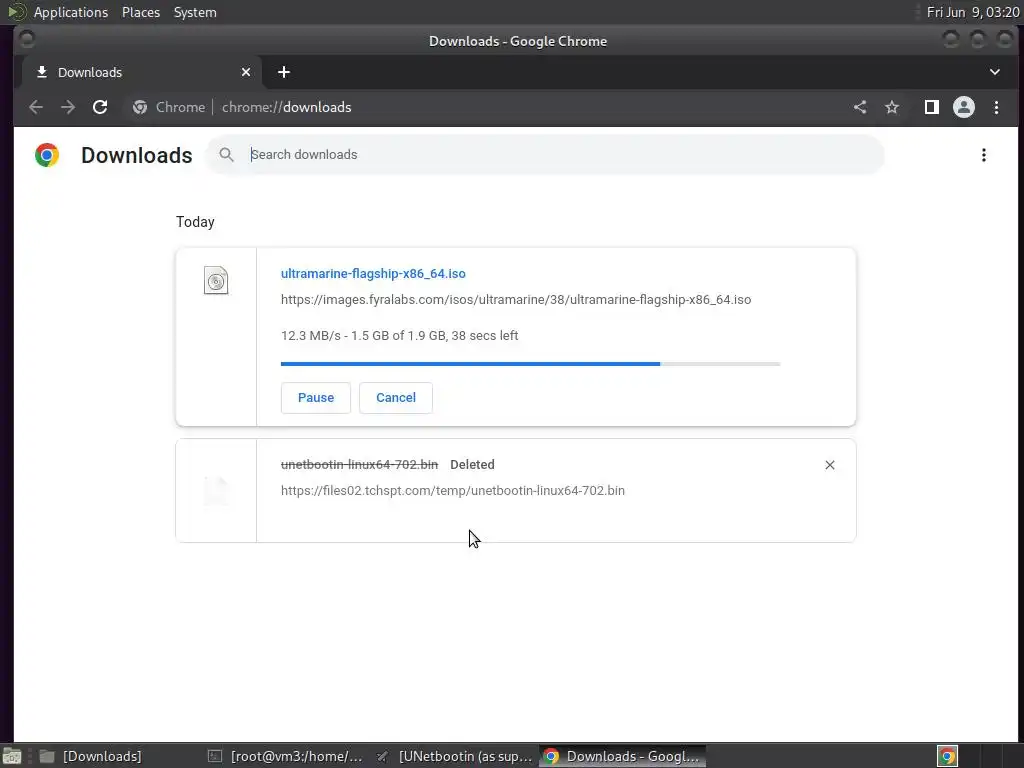Image resolution: width=1024 pixels, height=768 pixels.
Task: Open the ultramarine-flagship-x86_64.iso file link
Action: point(373,274)
